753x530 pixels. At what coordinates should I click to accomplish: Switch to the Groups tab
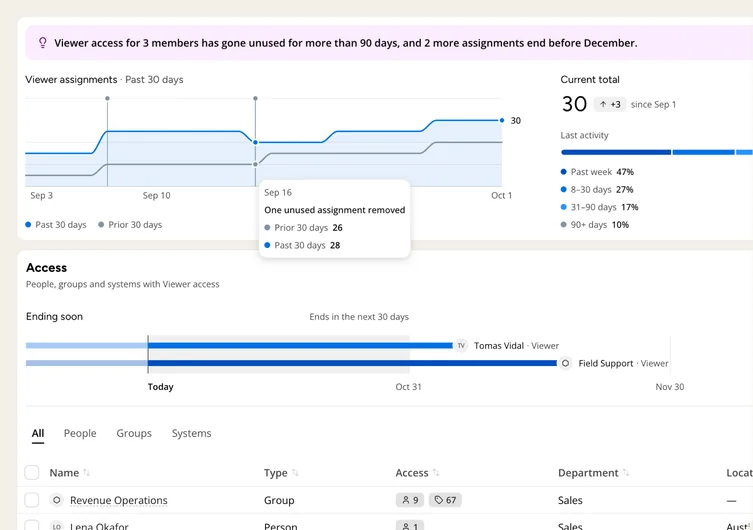pyautogui.click(x=134, y=433)
